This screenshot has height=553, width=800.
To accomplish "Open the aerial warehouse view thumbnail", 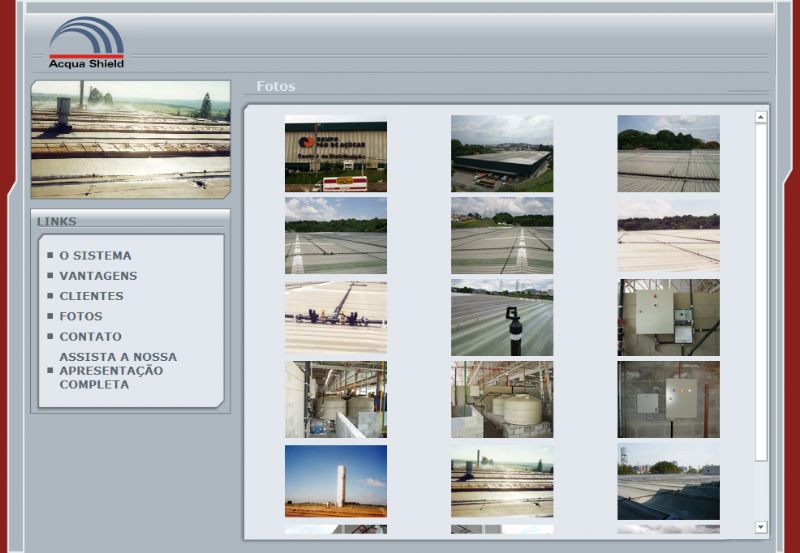I will coord(501,153).
